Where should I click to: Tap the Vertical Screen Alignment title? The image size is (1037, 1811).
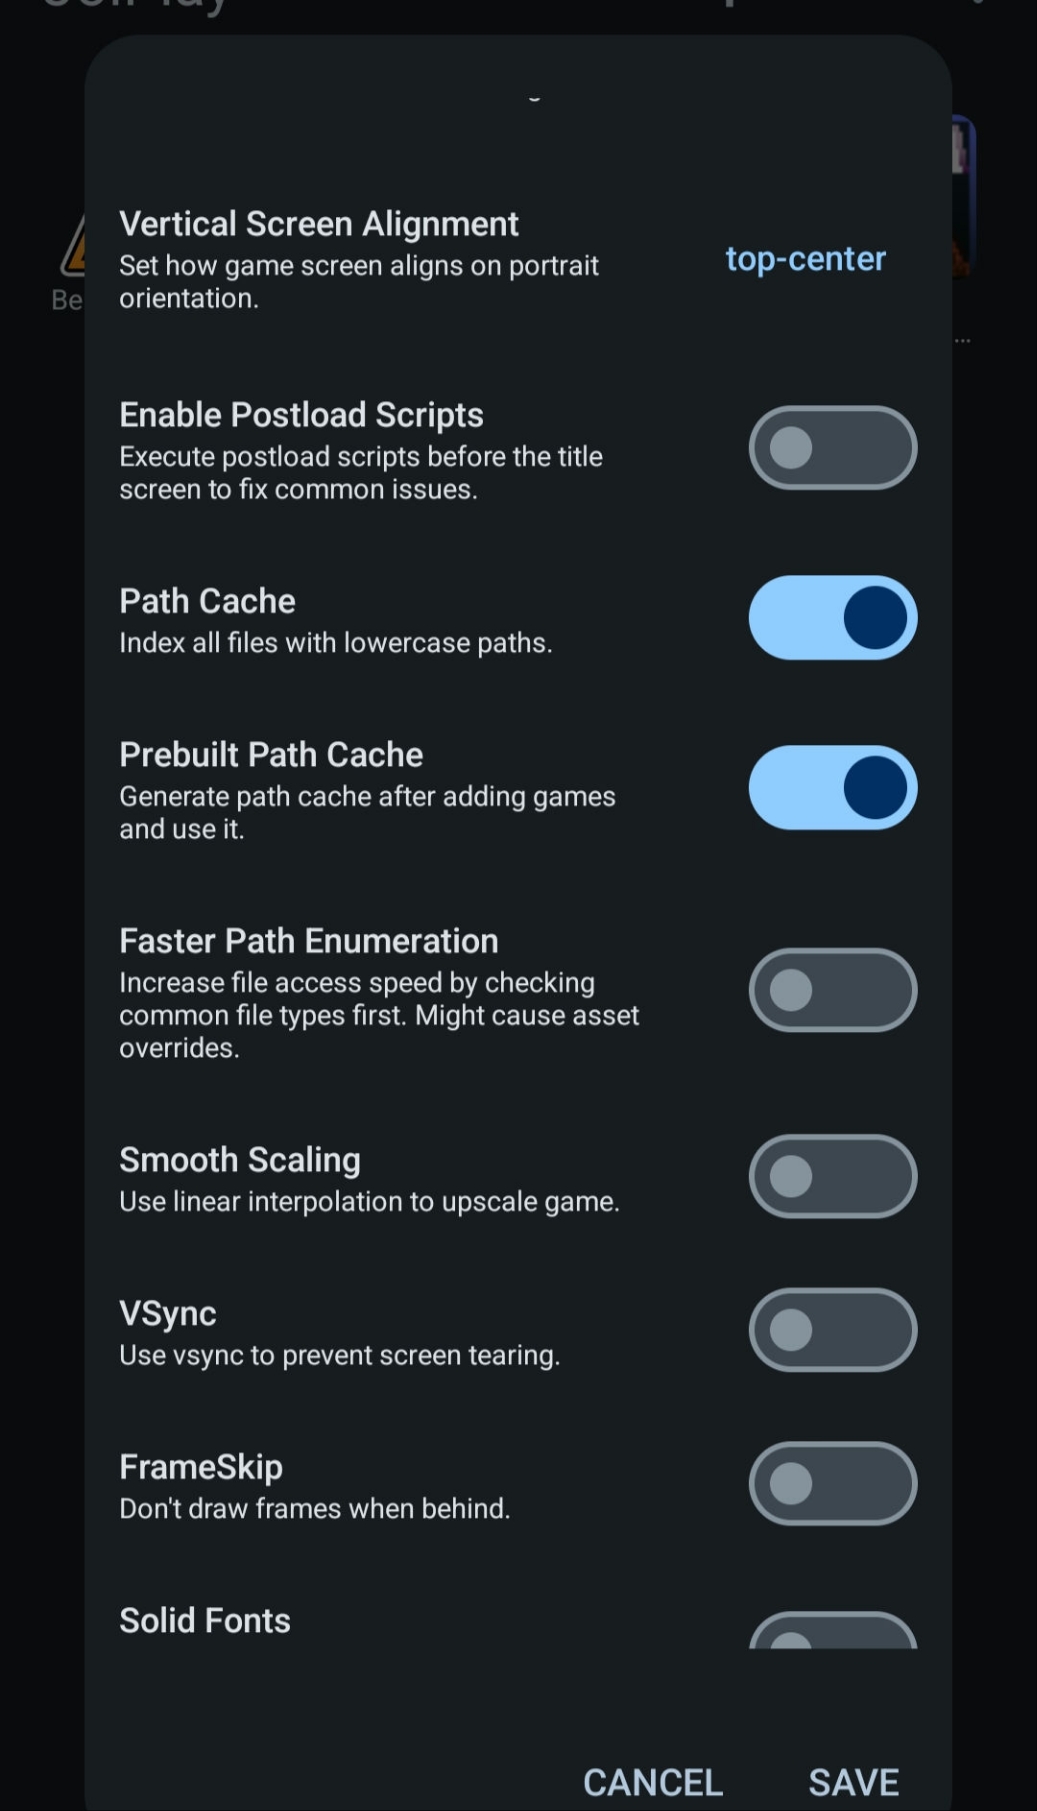pos(319,223)
